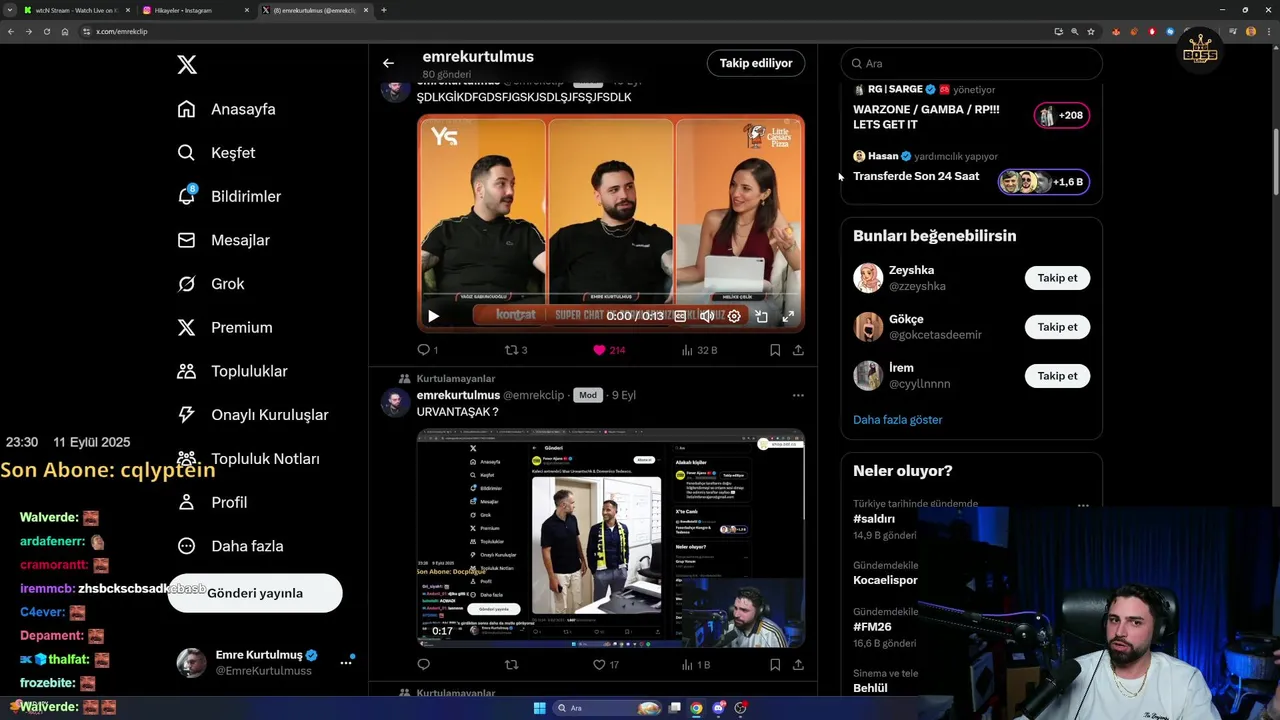The width and height of the screenshot is (1280, 720).
Task: Click the Topluluklar people icon
Action: coord(186,371)
